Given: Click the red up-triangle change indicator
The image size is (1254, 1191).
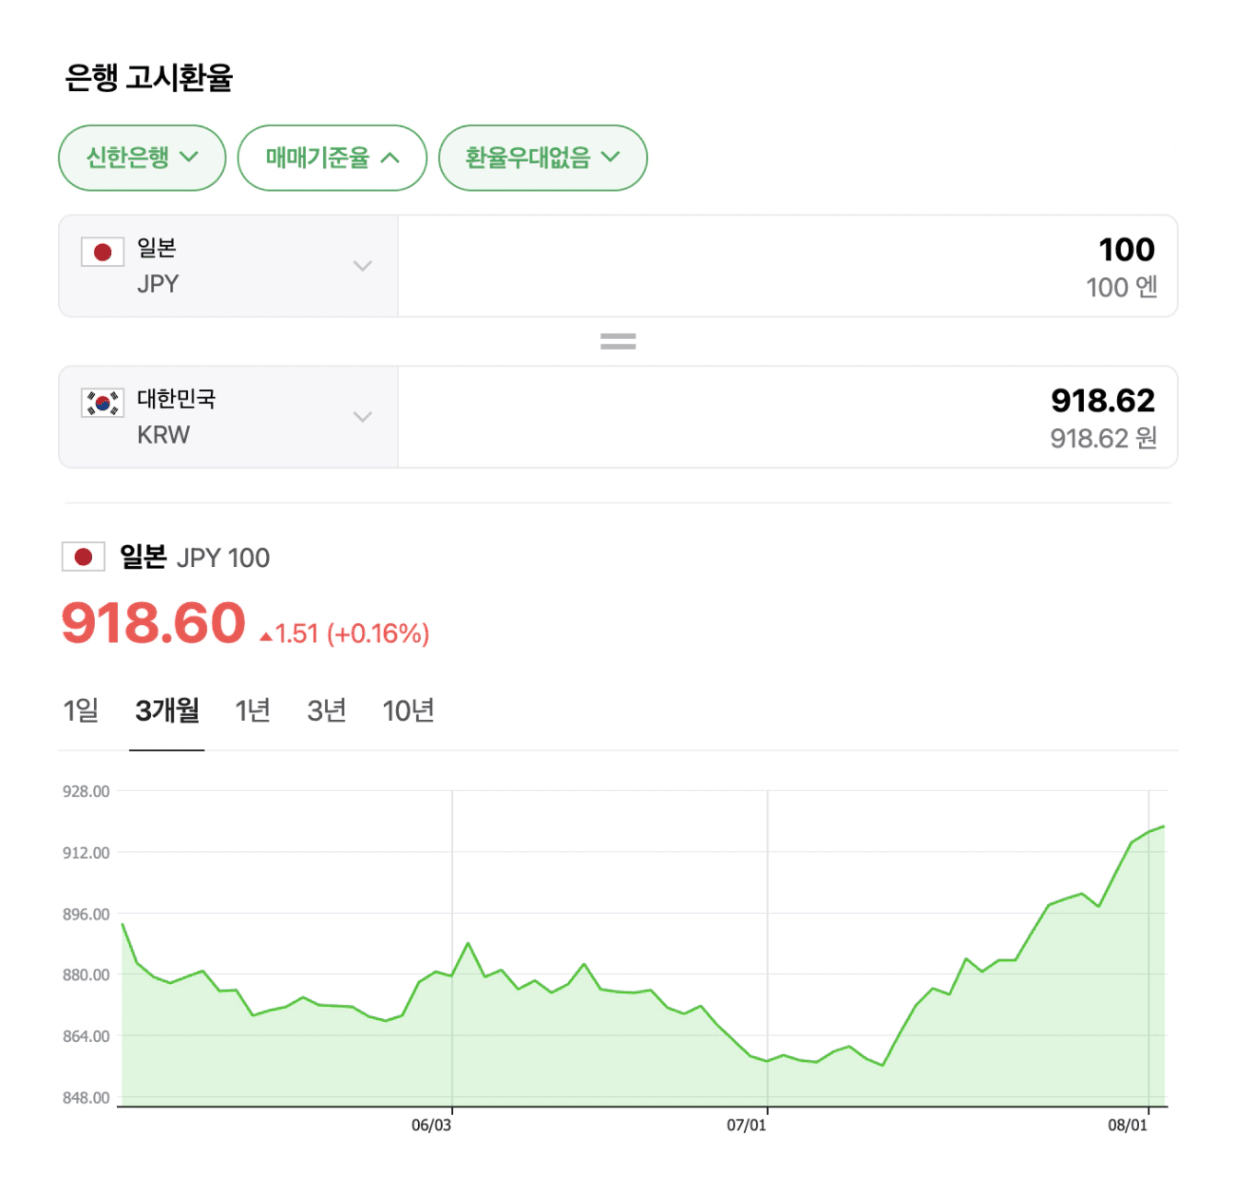Looking at the screenshot, I should click(x=266, y=636).
